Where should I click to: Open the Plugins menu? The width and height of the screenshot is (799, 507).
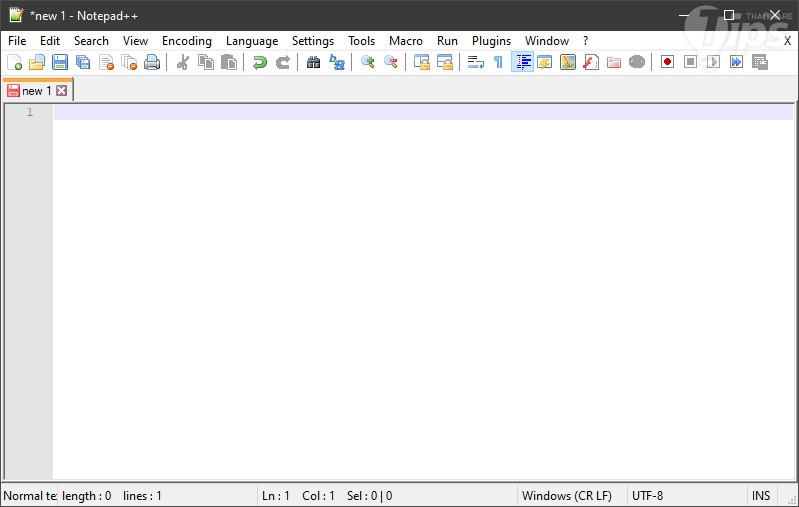pyautogui.click(x=491, y=41)
